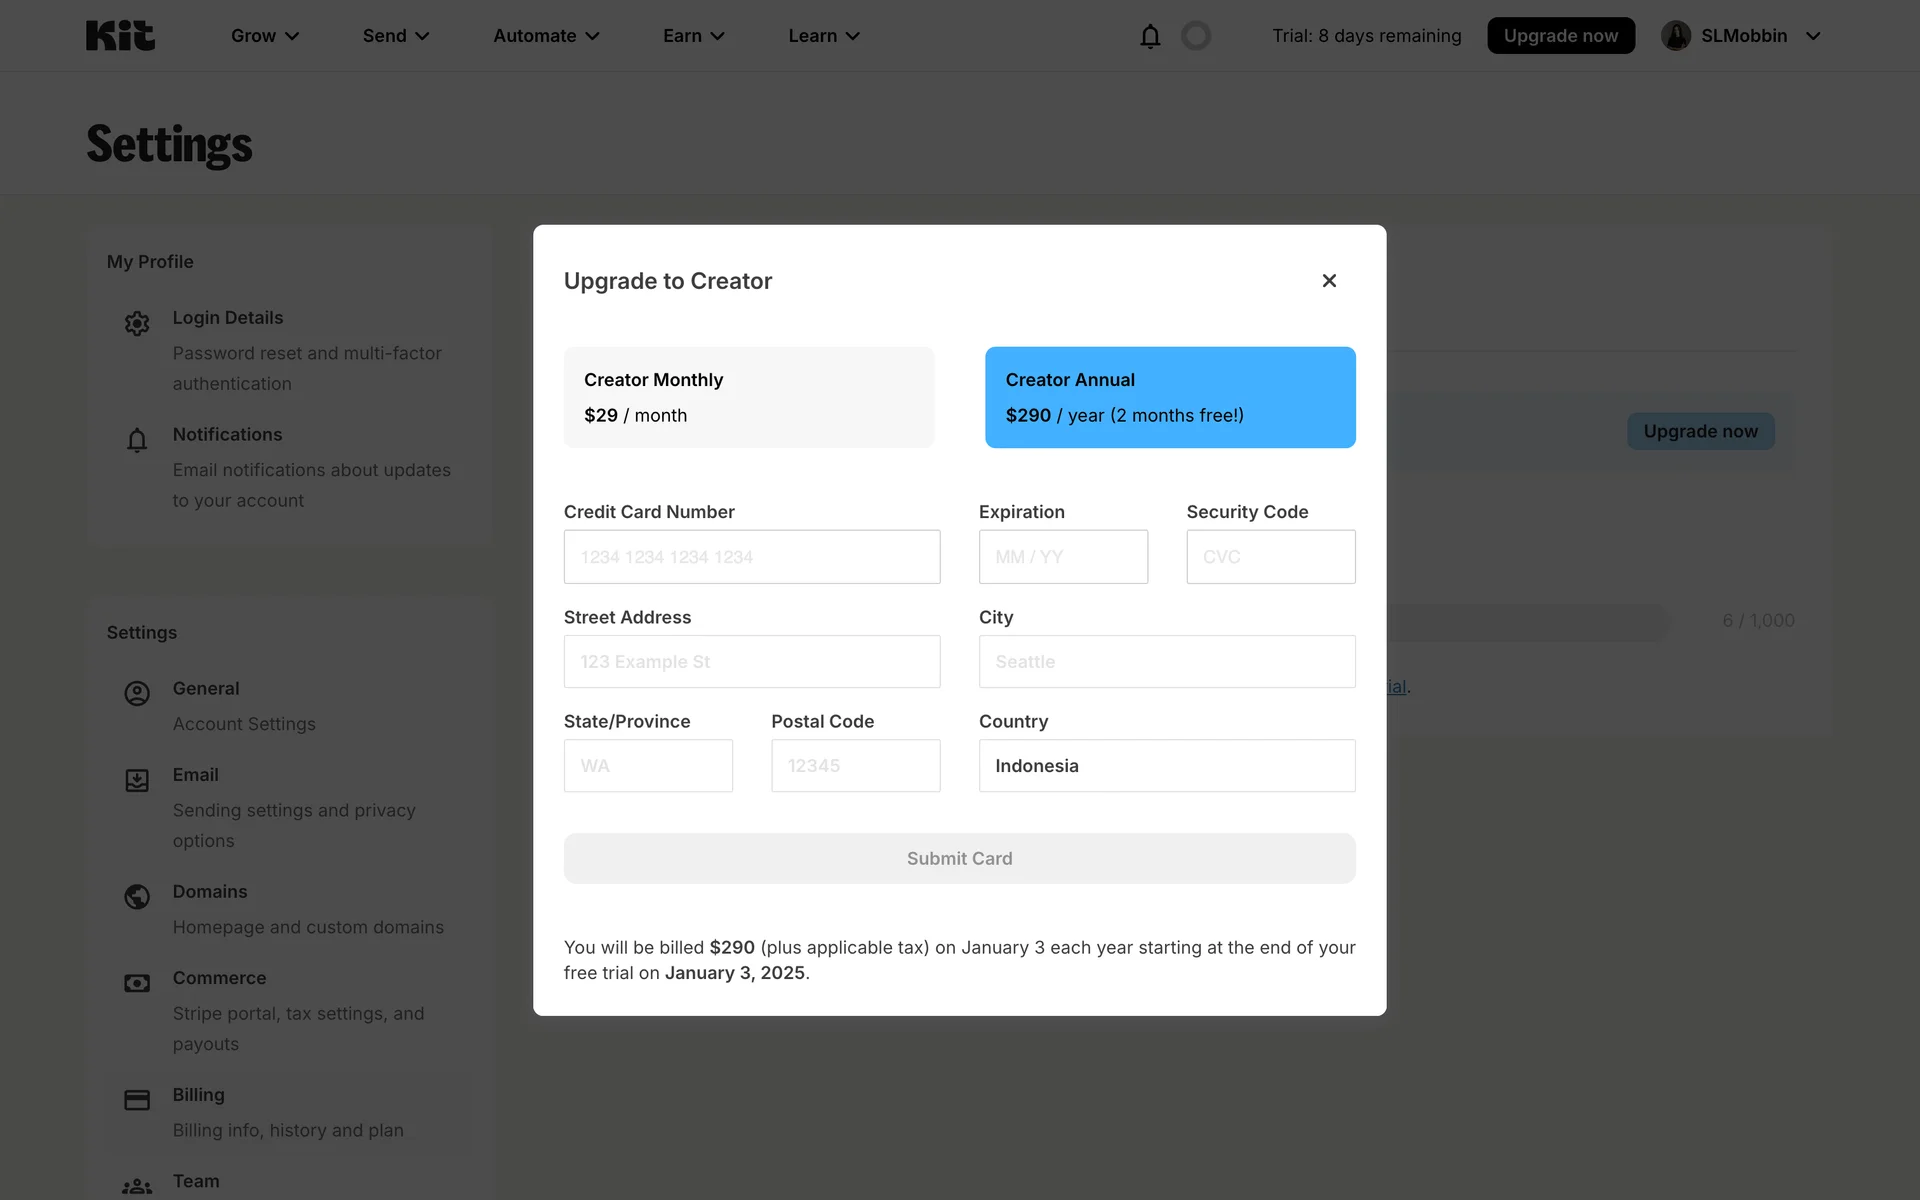1920x1200 pixels.
Task: Click Upgrade now in the top bar
Action: click(x=1560, y=36)
